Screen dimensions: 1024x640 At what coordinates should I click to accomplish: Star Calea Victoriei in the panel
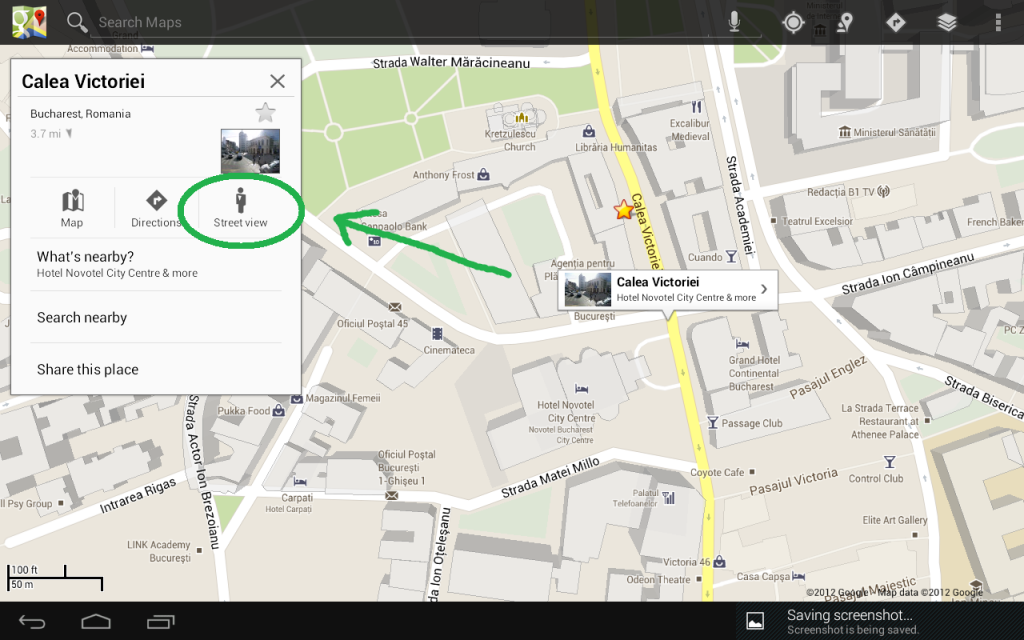(x=265, y=112)
